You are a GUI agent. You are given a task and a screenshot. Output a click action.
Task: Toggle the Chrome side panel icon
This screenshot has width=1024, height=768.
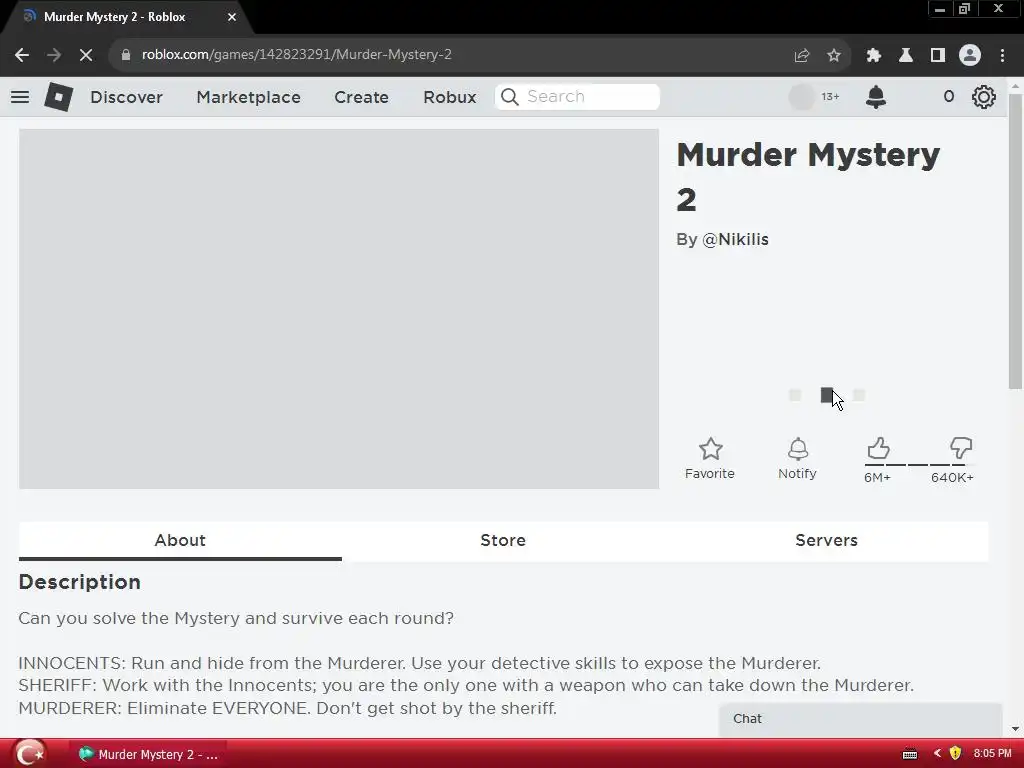click(937, 56)
